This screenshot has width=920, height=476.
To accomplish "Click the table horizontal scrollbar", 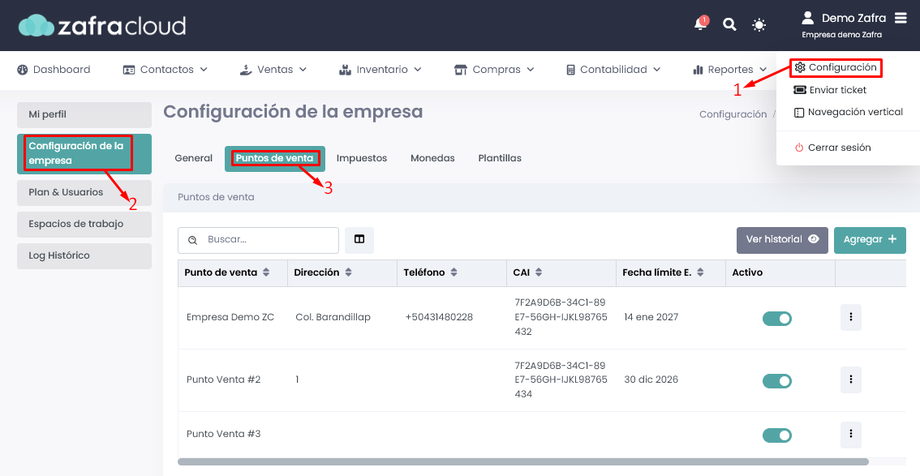I will tap(523, 462).
